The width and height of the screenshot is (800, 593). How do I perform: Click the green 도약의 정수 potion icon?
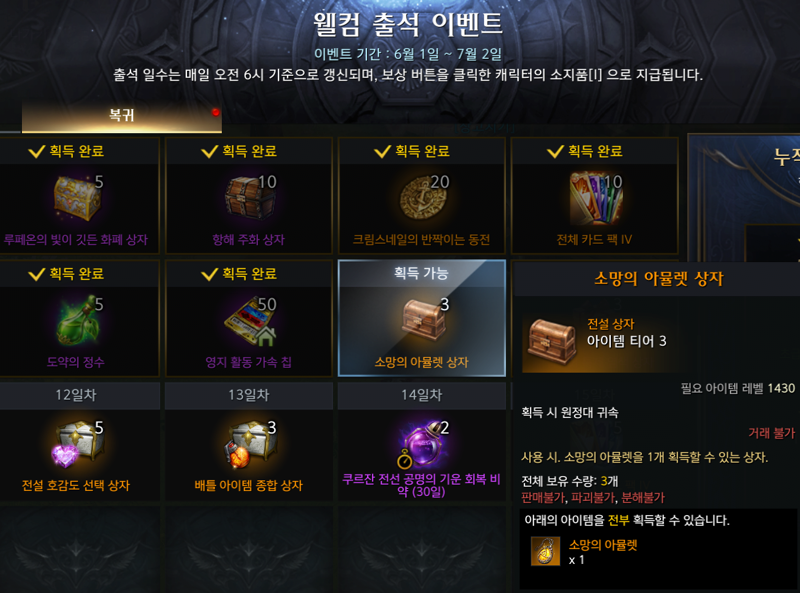[78, 320]
